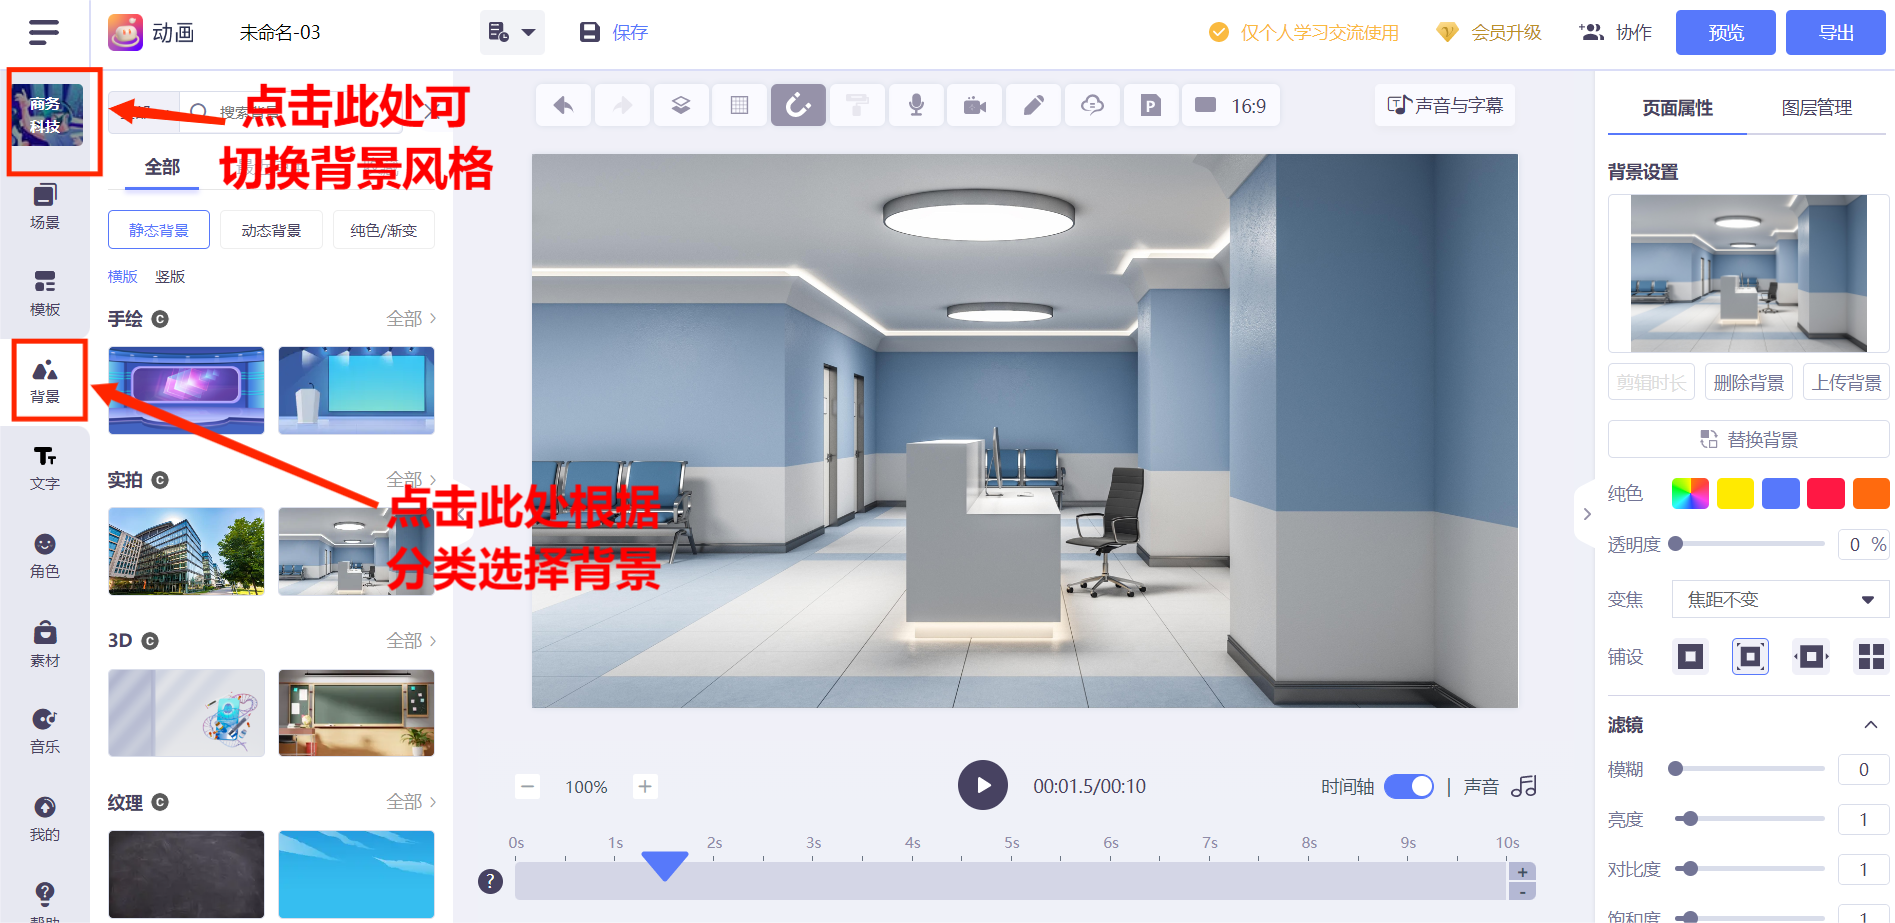Viewport: 1895px width, 923px height.
Task: Click the 替换背景 button
Action: click(1748, 439)
